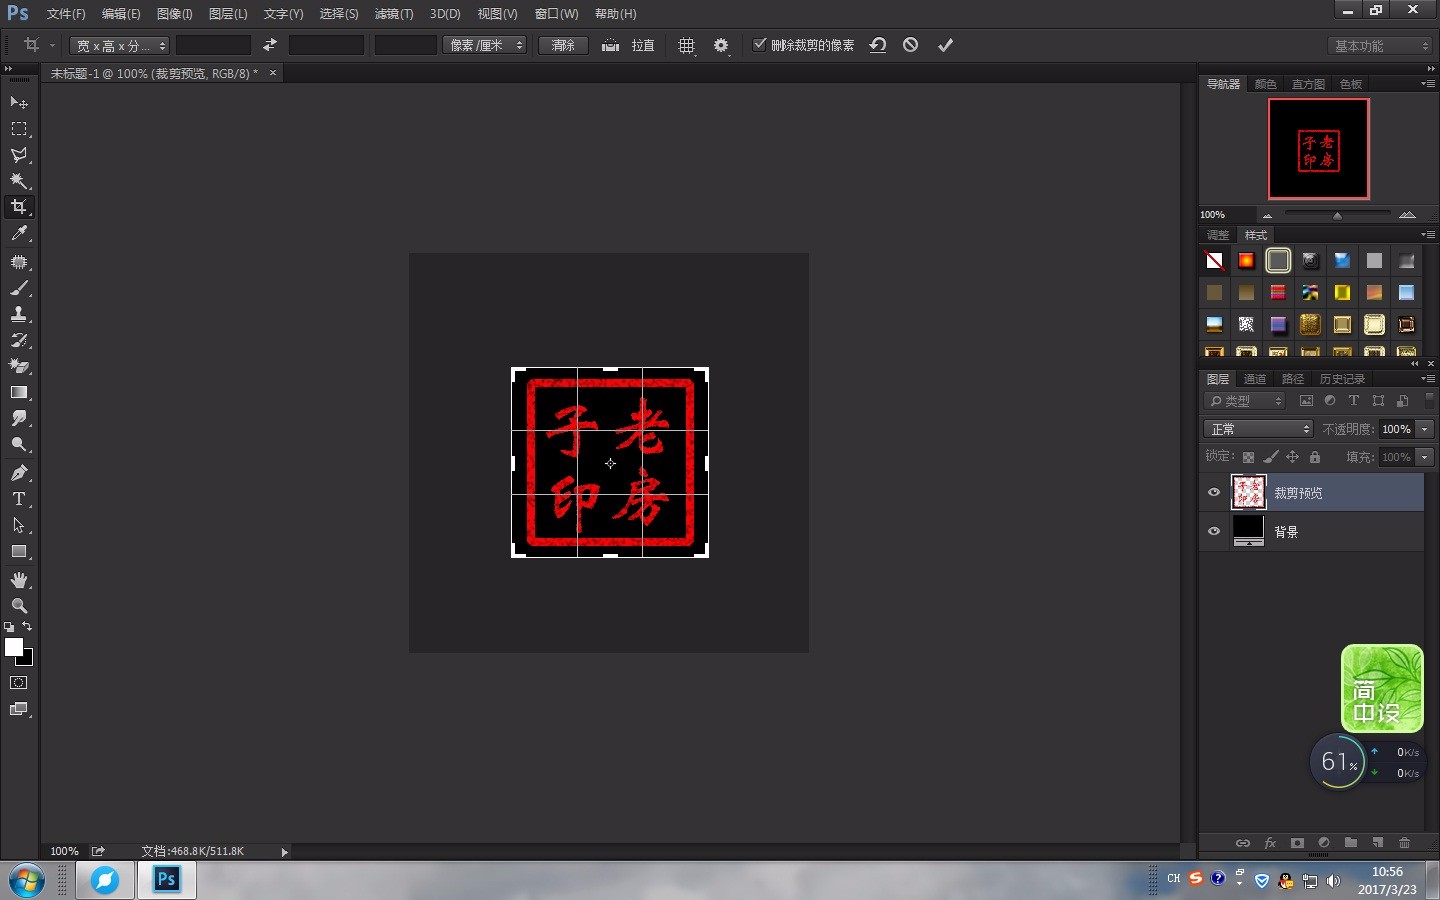
Task: Commit the current crop operation
Action: (945, 45)
